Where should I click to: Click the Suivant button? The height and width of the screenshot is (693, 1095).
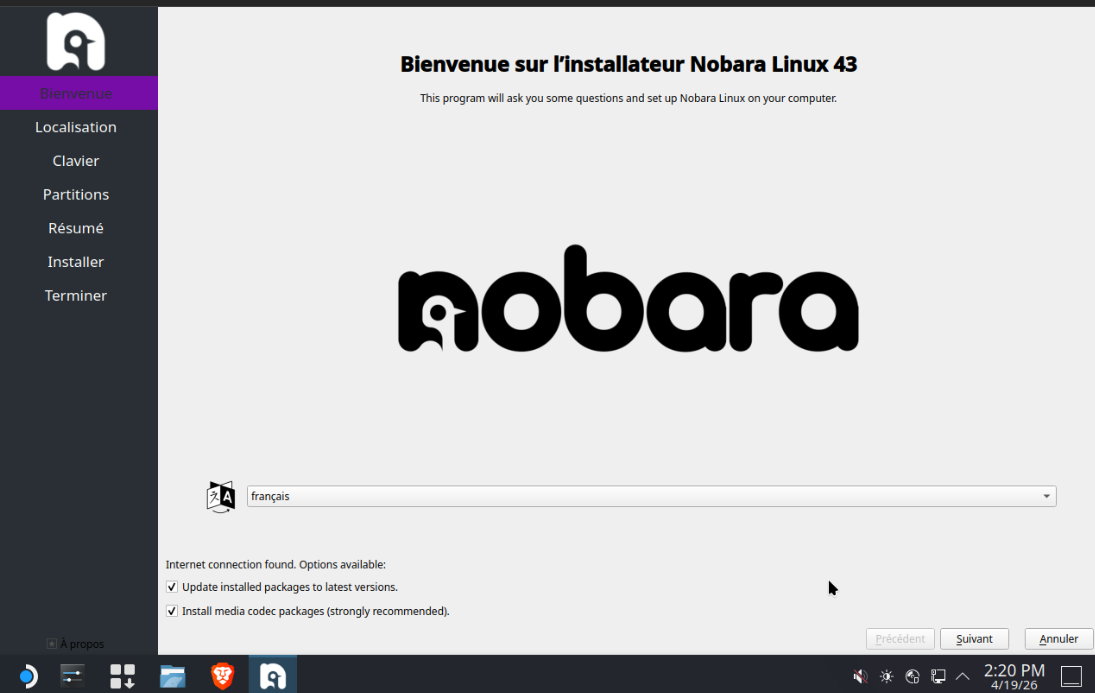coord(974,639)
